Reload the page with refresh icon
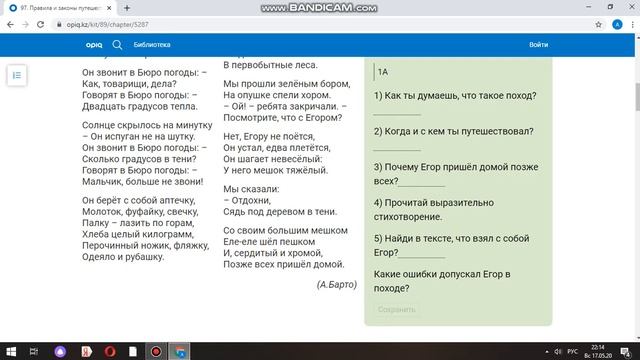The image size is (640, 360). 40,24
